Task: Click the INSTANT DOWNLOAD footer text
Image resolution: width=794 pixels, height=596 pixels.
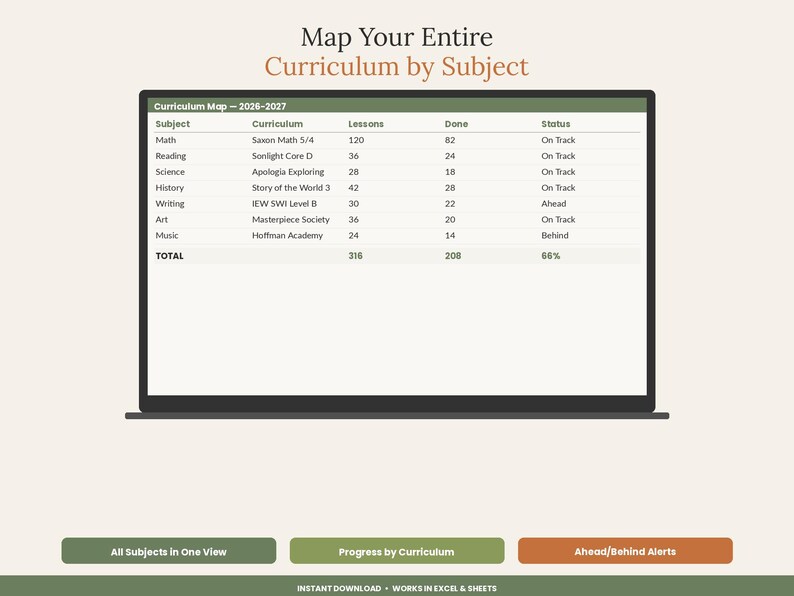Action: pos(339,588)
